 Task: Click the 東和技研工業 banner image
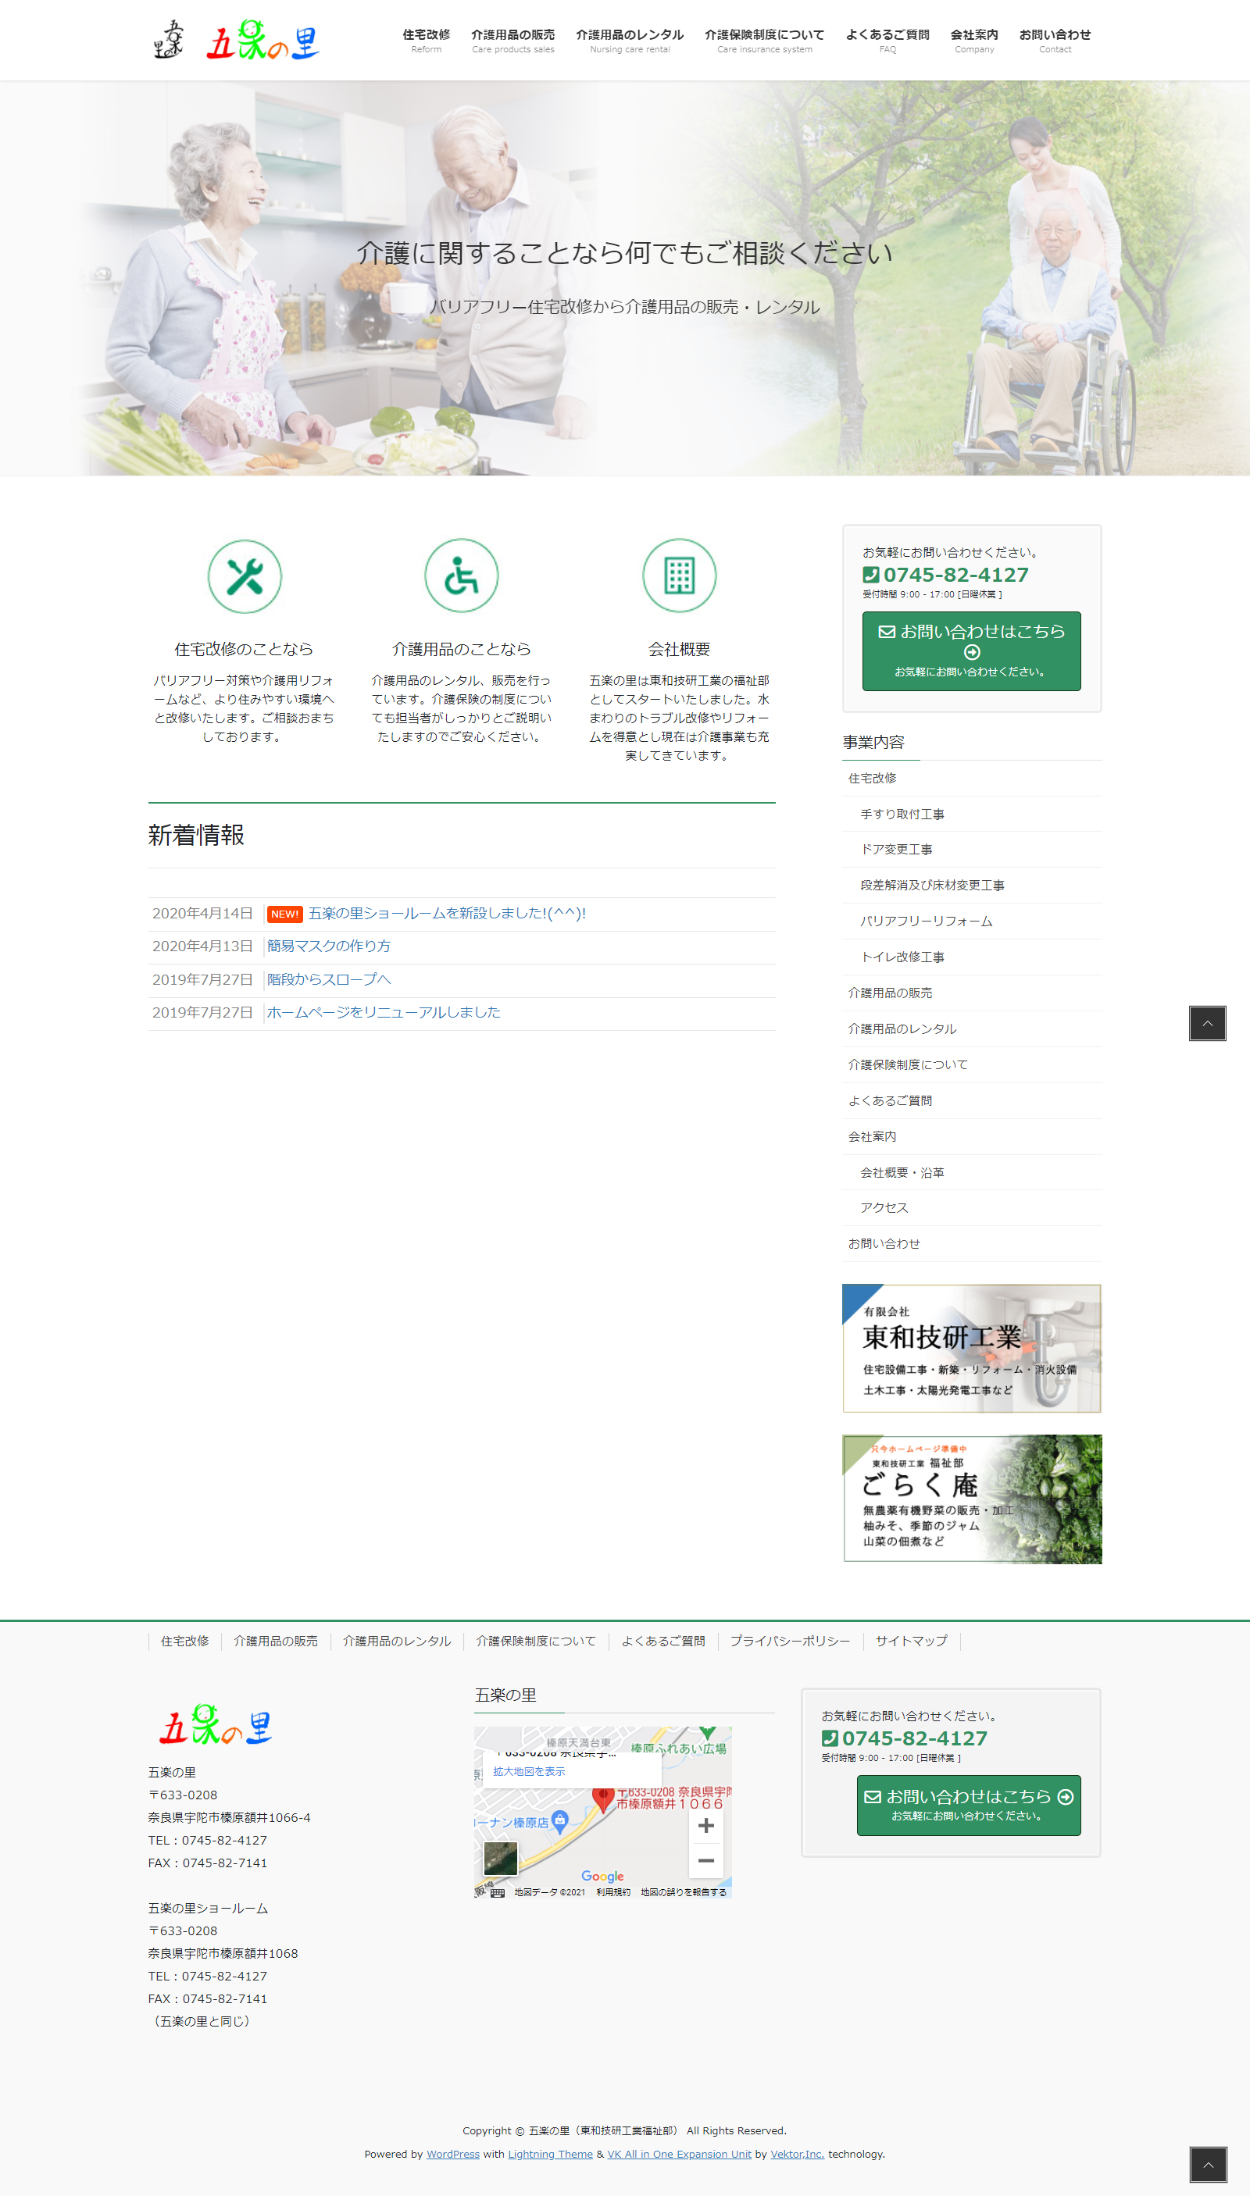tap(971, 1348)
